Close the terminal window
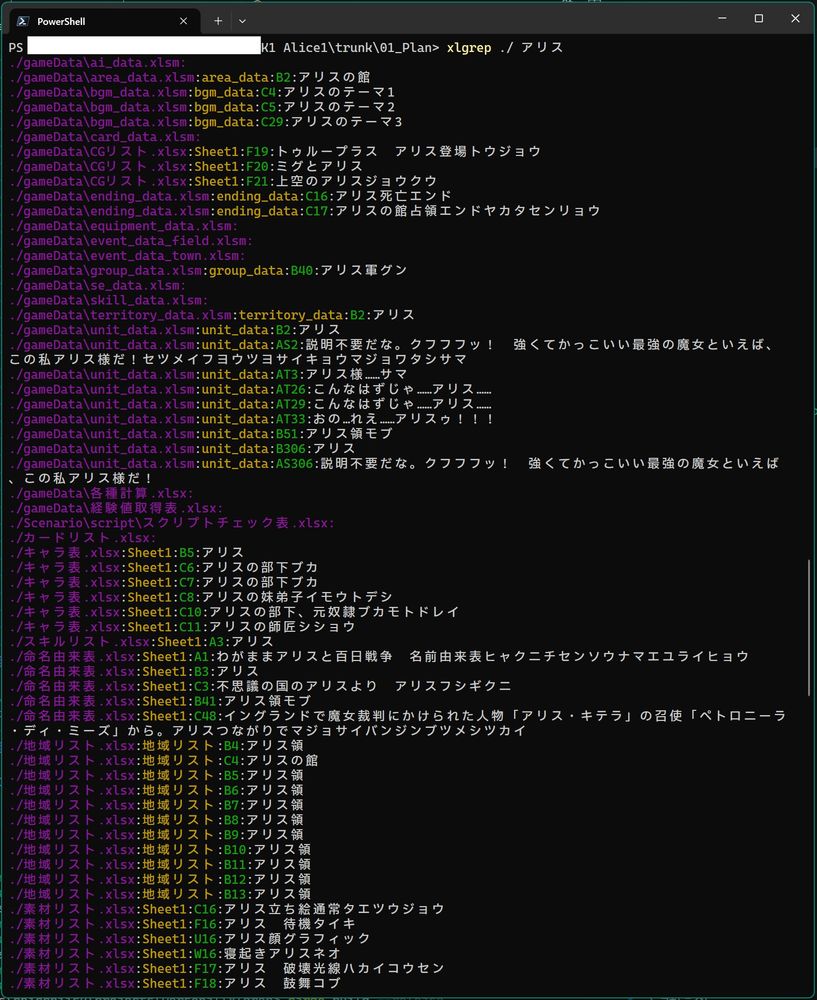 [795, 18]
